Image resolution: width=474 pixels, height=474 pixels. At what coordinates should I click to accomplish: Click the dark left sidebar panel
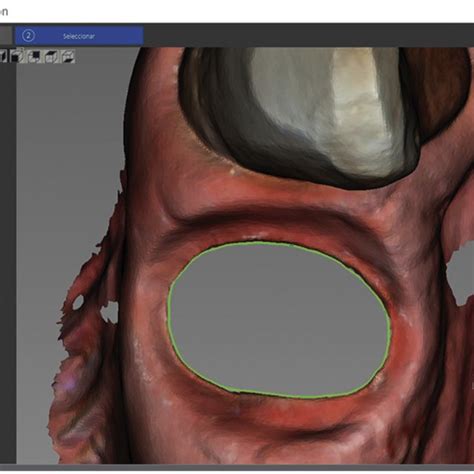tap(8, 260)
